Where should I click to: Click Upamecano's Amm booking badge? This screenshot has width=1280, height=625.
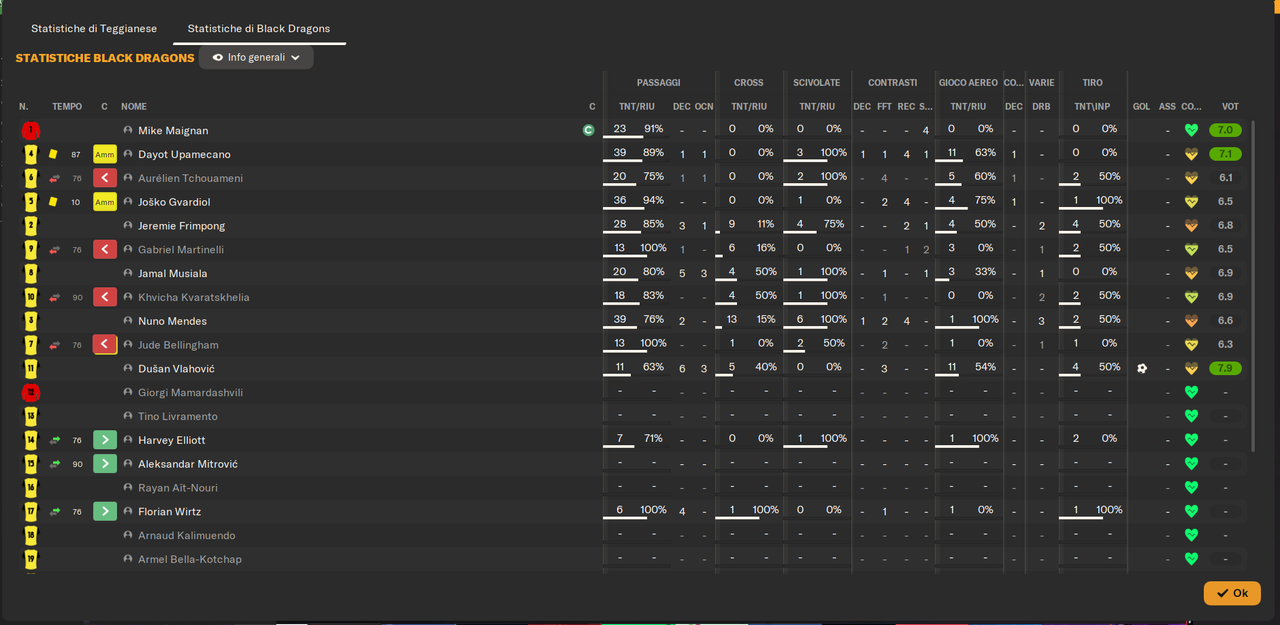click(105, 154)
